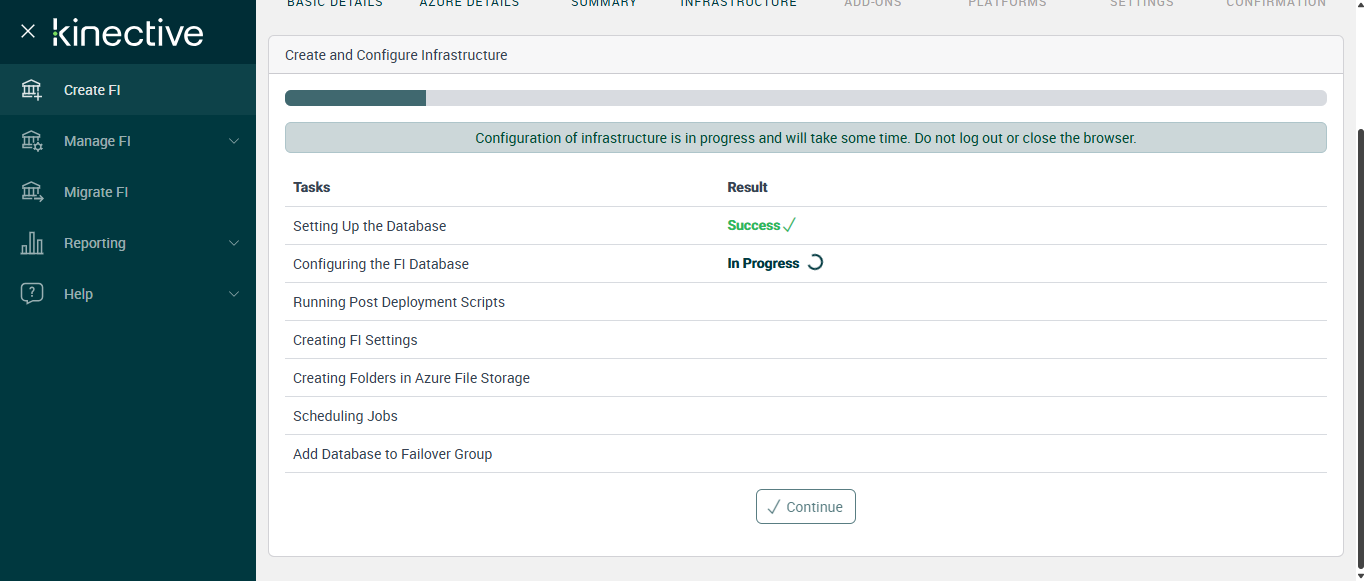Select Migrate FI in the sidebar
This screenshot has width=1366, height=581.
pyautogui.click(x=96, y=192)
